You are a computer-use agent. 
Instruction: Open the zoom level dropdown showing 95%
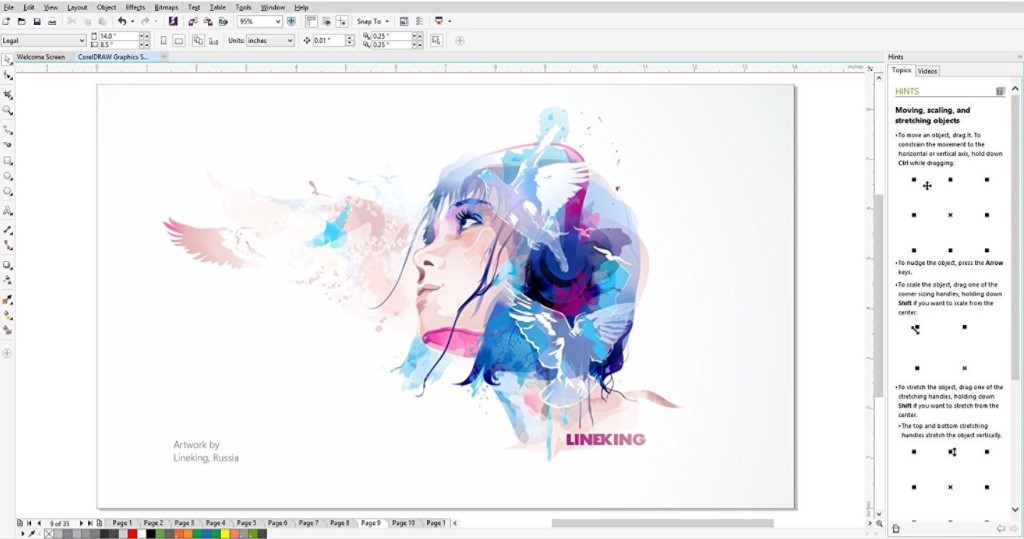(x=278, y=22)
